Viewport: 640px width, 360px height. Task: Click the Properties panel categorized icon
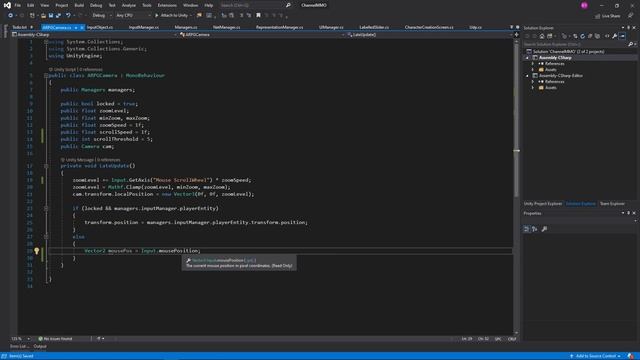527,229
